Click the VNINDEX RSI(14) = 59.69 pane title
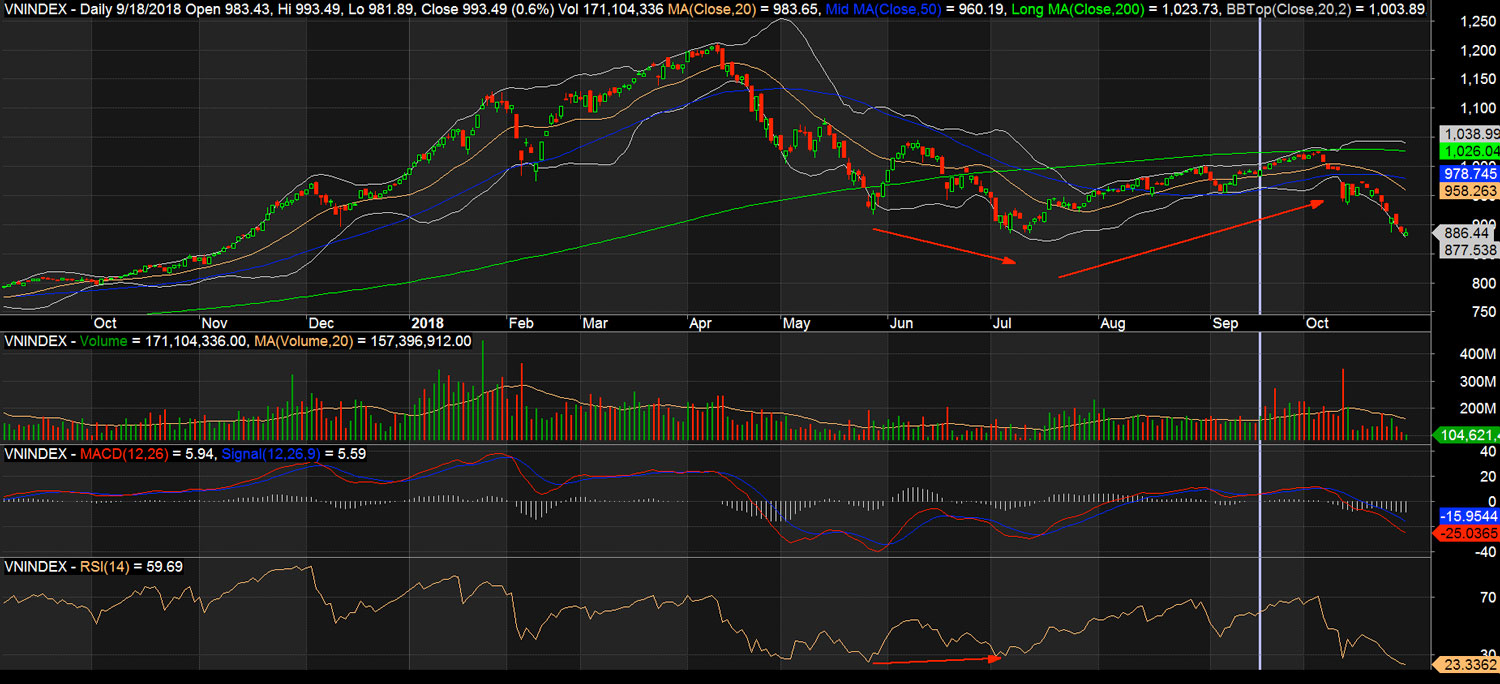Viewport: 1500px width, 684px height. tap(94, 567)
